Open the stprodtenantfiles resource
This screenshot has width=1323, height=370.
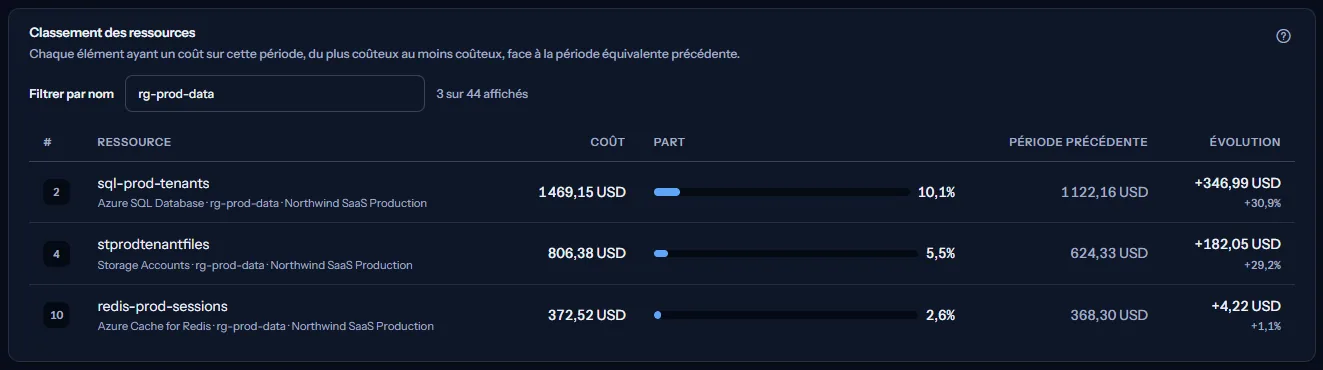point(153,245)
